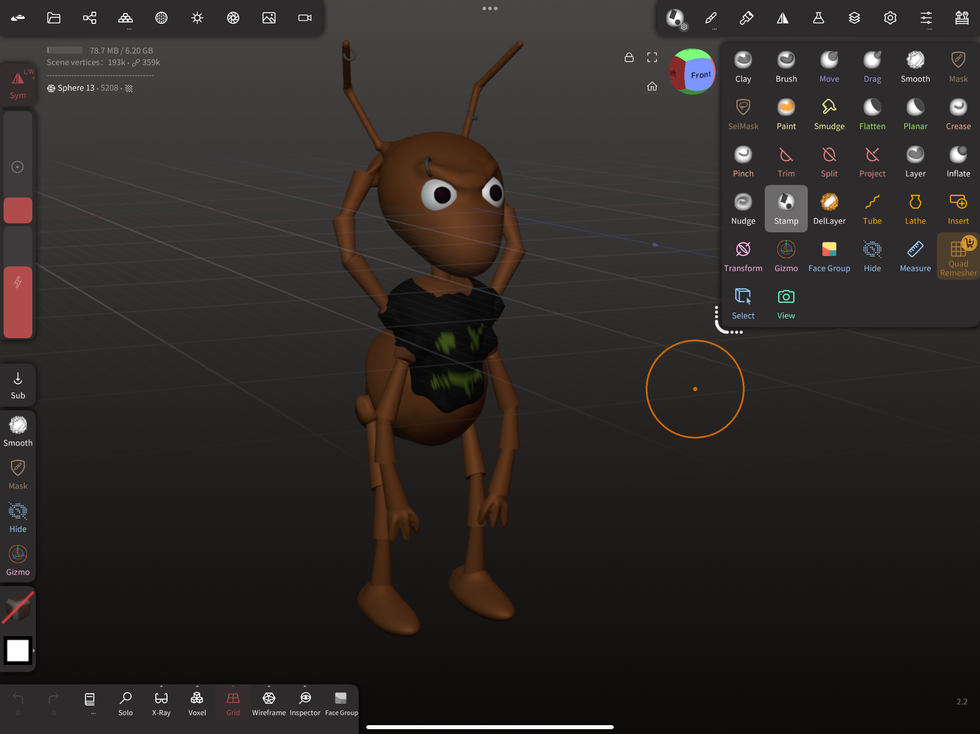The image size is (980, 734).
Task: Select the Project tool
Action: [872, 161]
